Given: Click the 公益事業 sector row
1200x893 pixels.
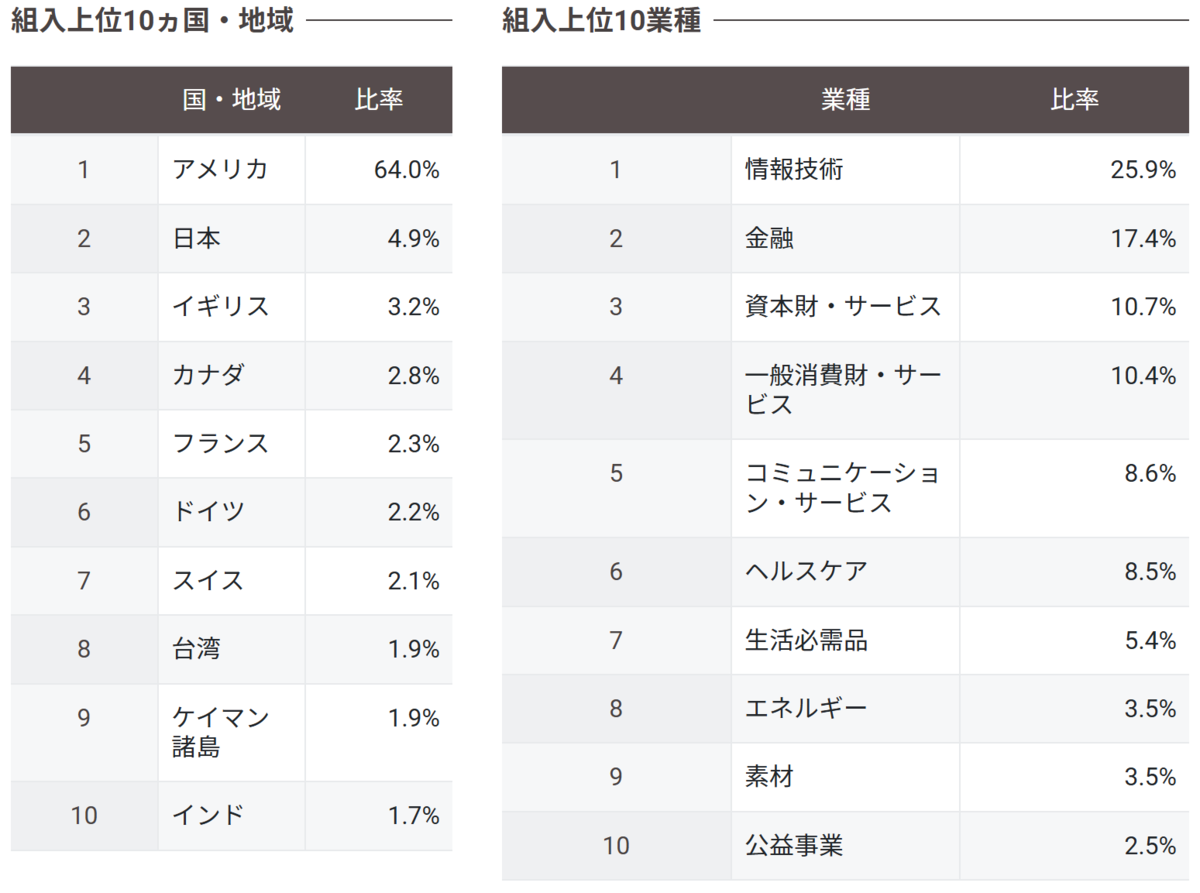Looking at the screenshot, I should 845,846.
